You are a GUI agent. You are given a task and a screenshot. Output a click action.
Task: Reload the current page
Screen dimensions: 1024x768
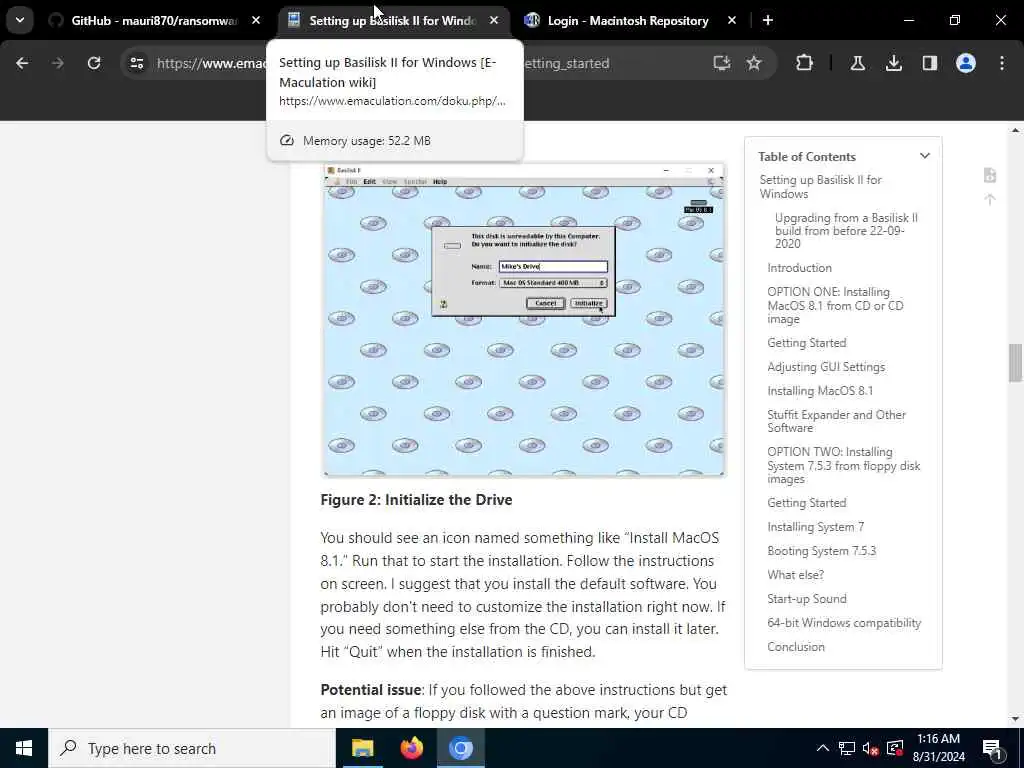(x=94, y=63)
